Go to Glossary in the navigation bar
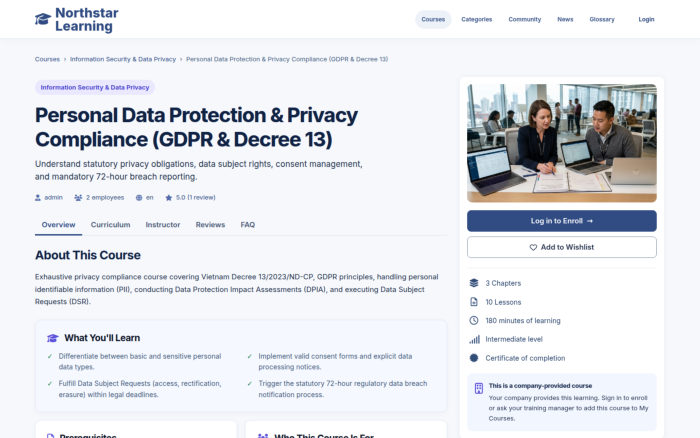Viewport: 700px width, 438px height. coord(602,20)
